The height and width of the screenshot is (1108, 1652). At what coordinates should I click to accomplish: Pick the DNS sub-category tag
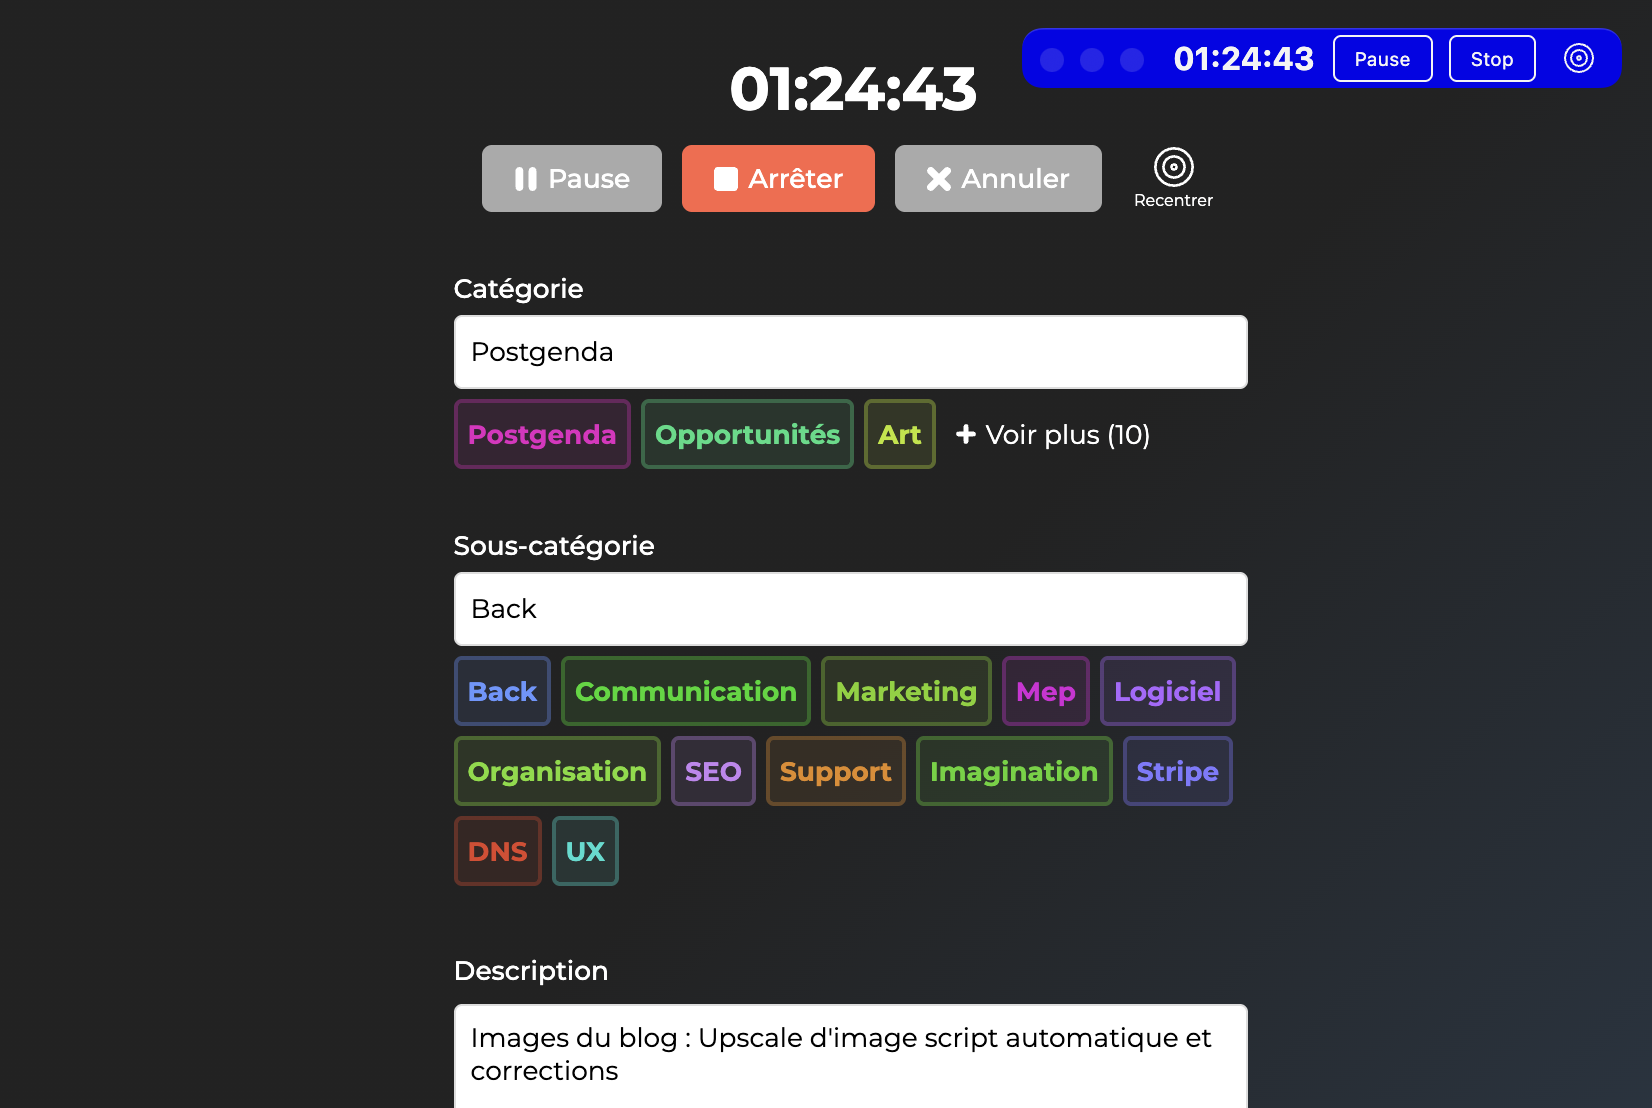tap(497, 851)
